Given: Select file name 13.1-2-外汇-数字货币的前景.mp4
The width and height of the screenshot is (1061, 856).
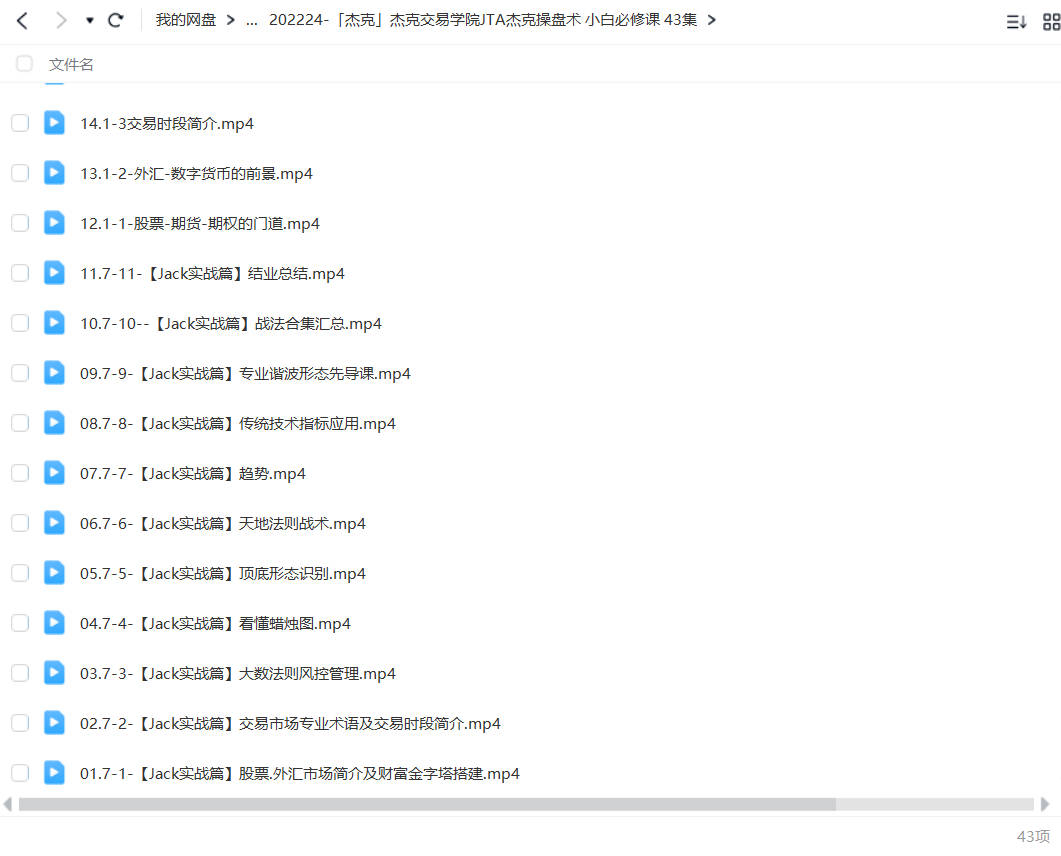Looking at the screenshot, I should [196, 174].
